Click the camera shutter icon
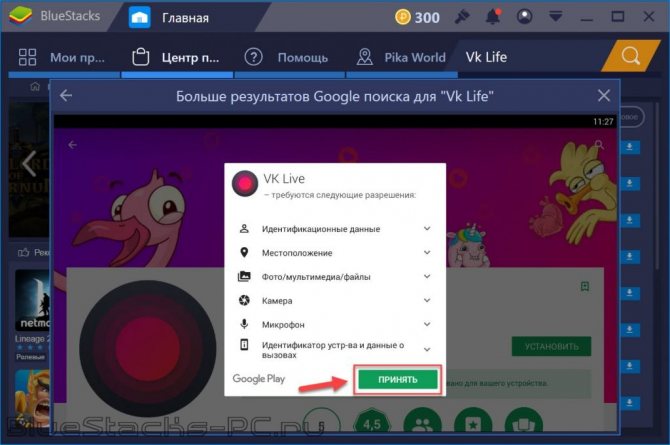 pyautogui.click(x=244, y=301)
